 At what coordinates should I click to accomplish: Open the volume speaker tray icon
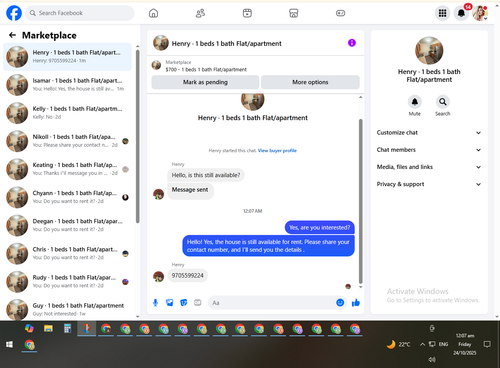(432, 359)
